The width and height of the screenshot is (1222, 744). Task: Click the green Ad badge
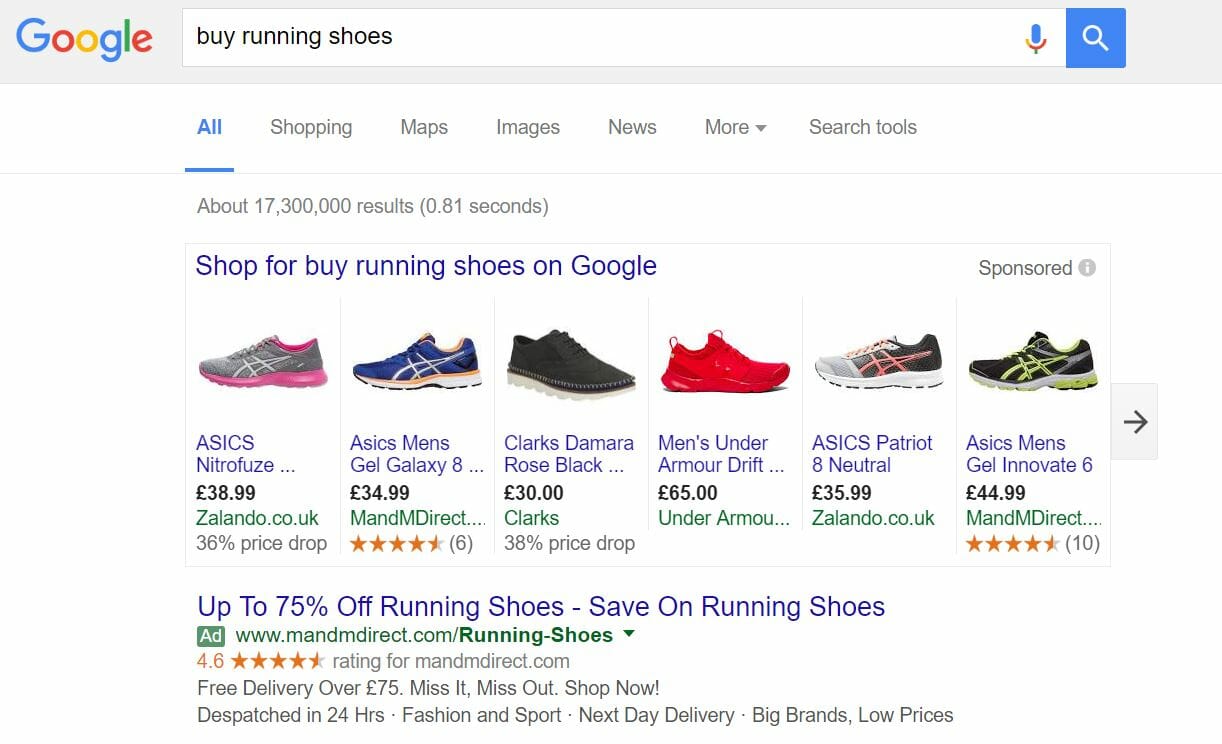[x=211, y=636]
